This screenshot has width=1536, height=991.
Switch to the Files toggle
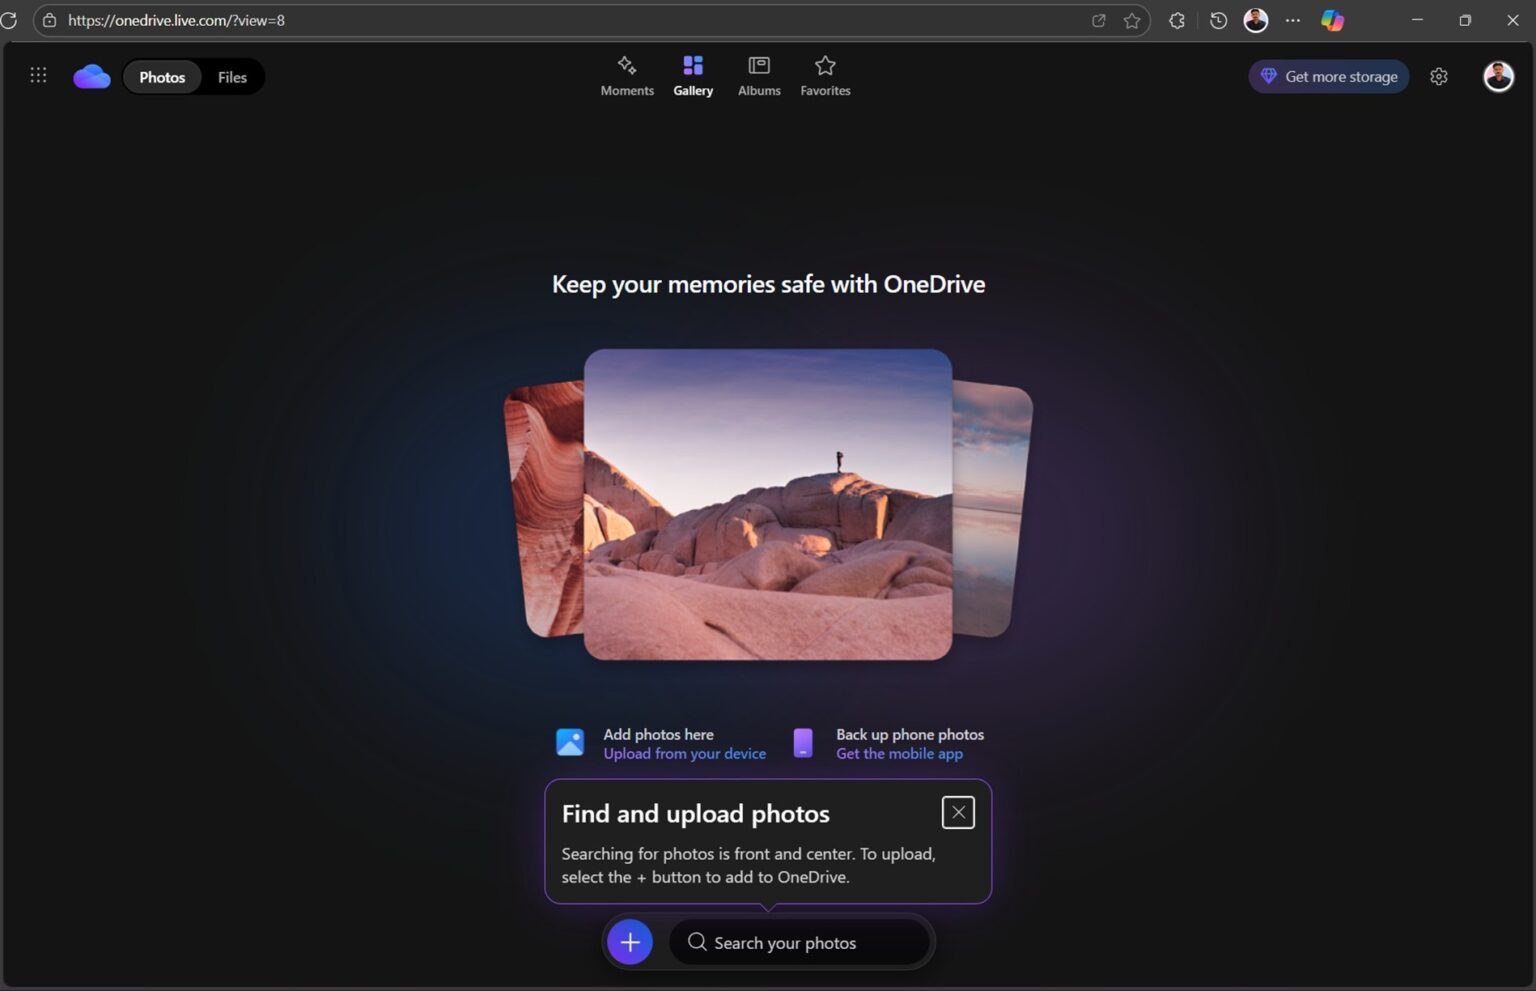click(231, 76)
